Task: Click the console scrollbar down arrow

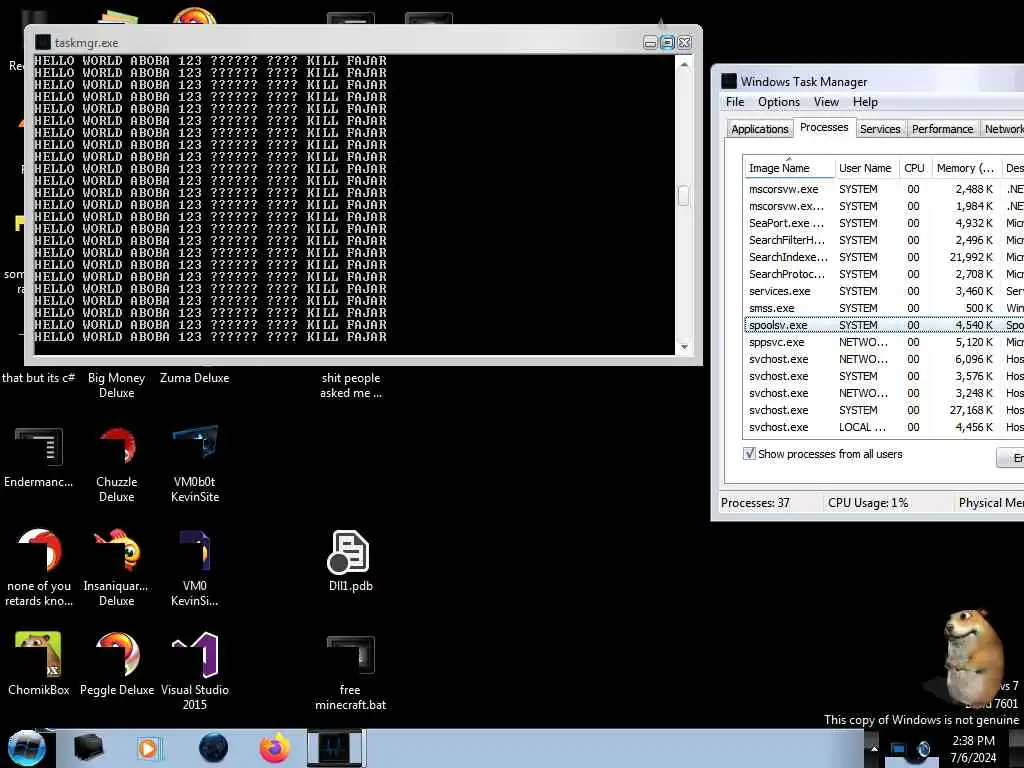Action: tap(684, 347)
